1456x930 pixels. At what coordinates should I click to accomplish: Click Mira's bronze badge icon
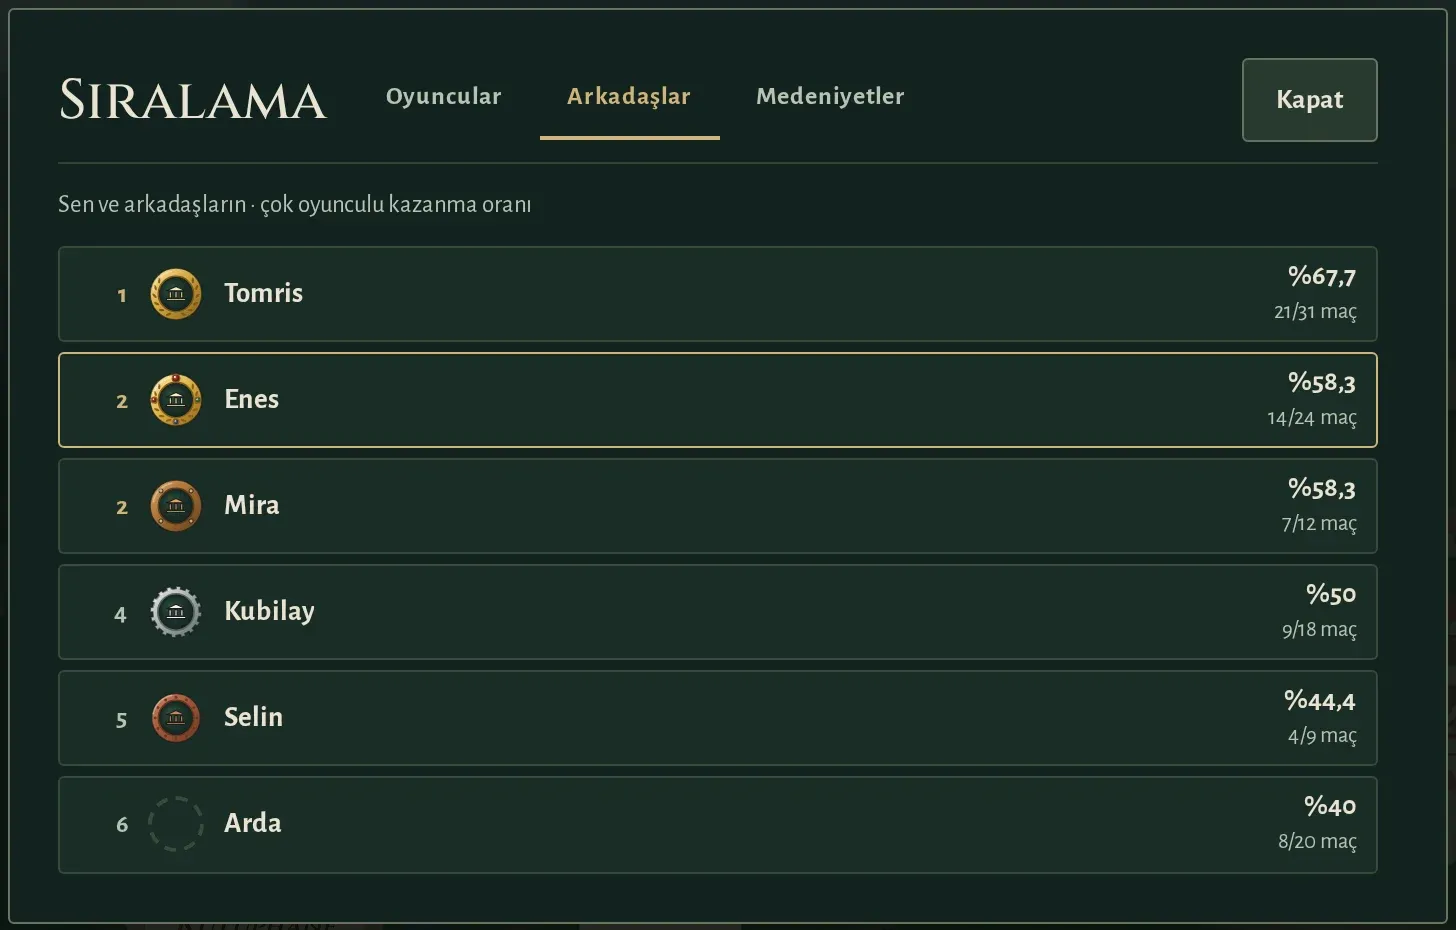pyautogui.click(x=176, y=506)
